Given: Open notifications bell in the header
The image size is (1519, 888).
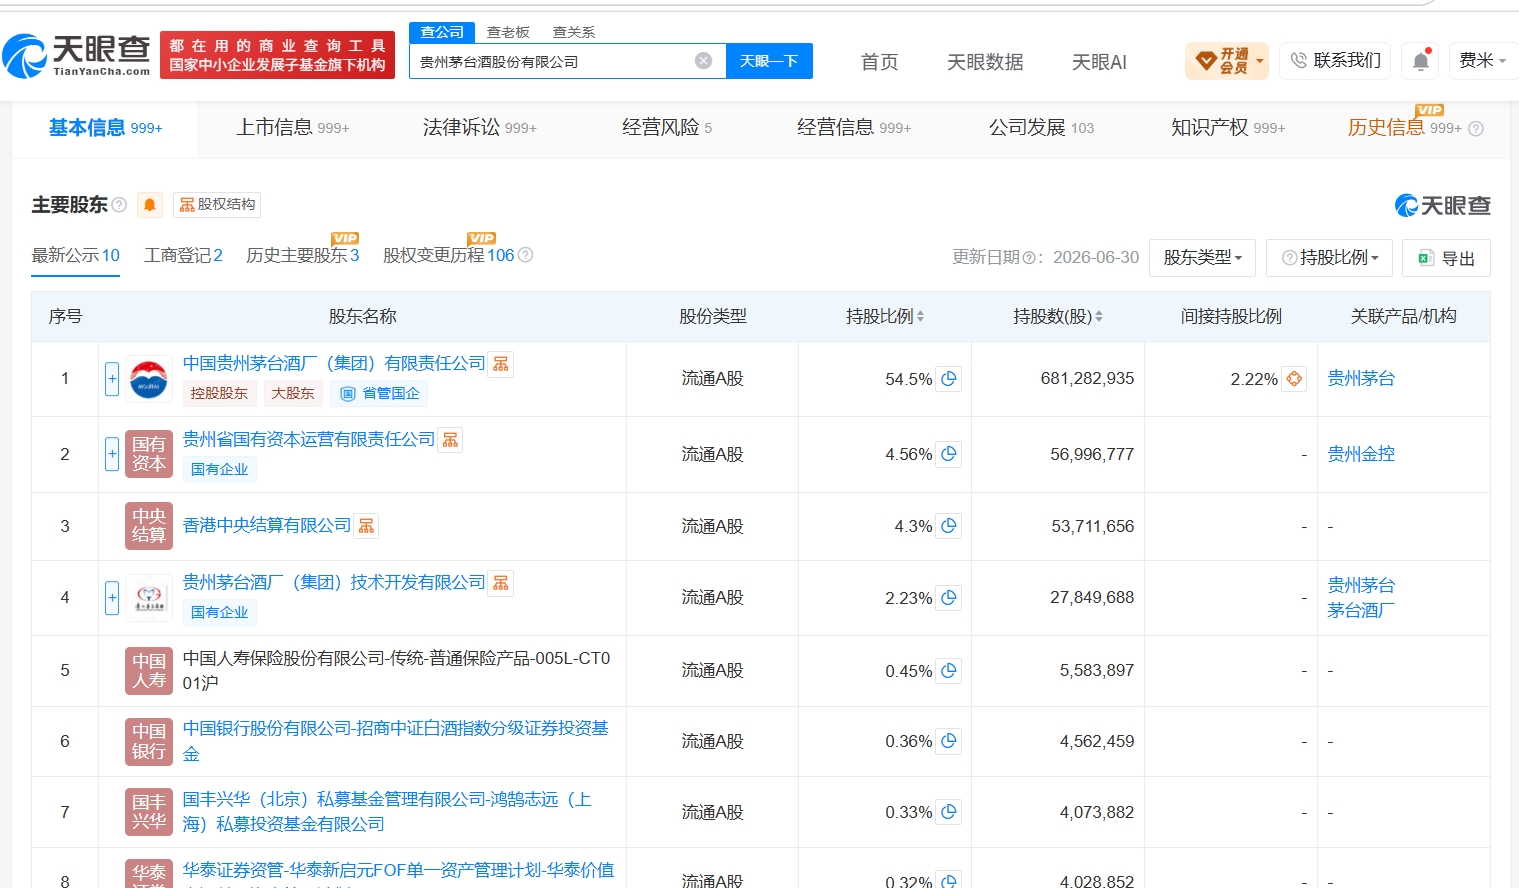Looking at the screenshot, I should point(1421,61).
